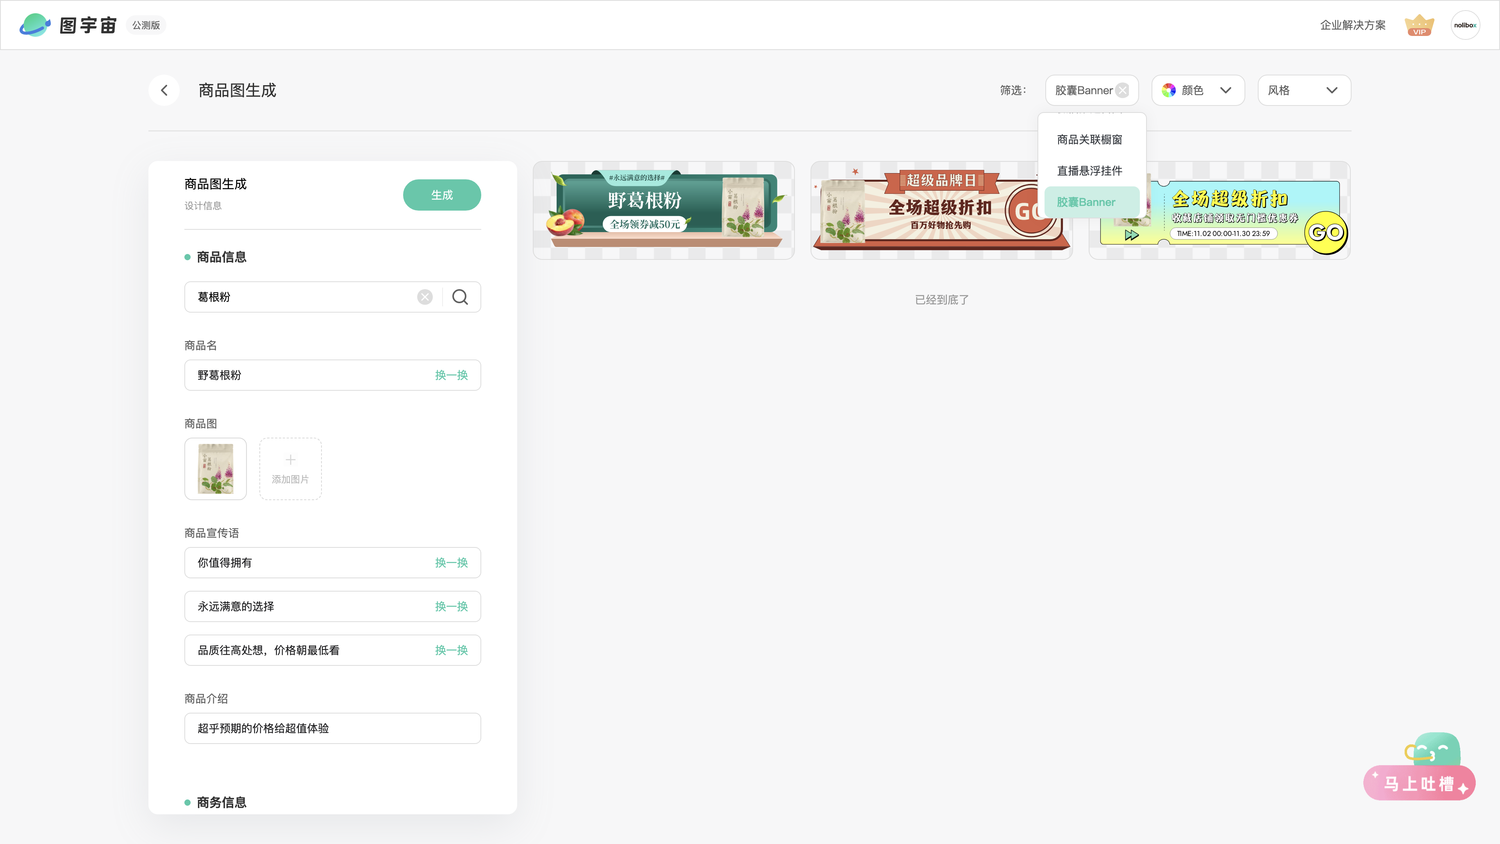Image resolution: width=1500 pixels, height=844 pixels.
Task: Open the nolibox user avatar
Action: click(1465, 25)
